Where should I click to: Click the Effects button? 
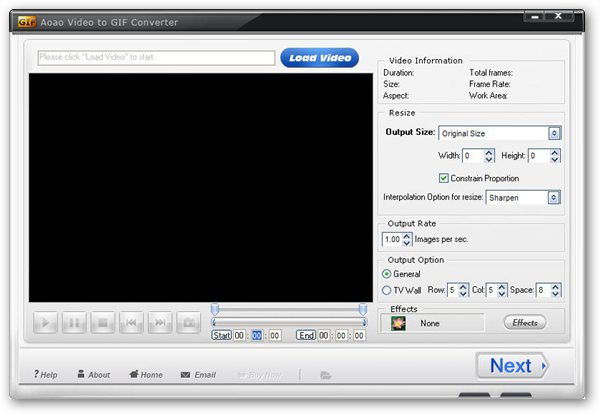[525, 323]
